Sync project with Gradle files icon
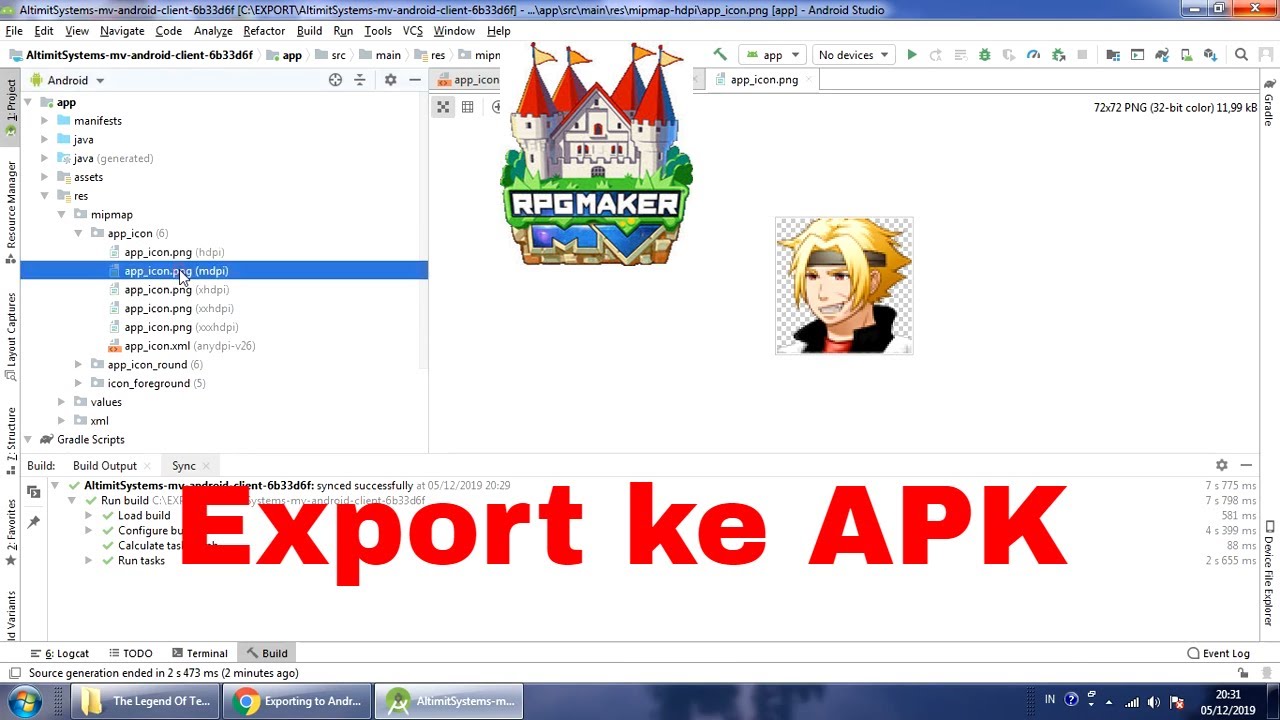The width and height of the screenshot is (1280, 720). pyautogui.click(x=1162, y=55)
